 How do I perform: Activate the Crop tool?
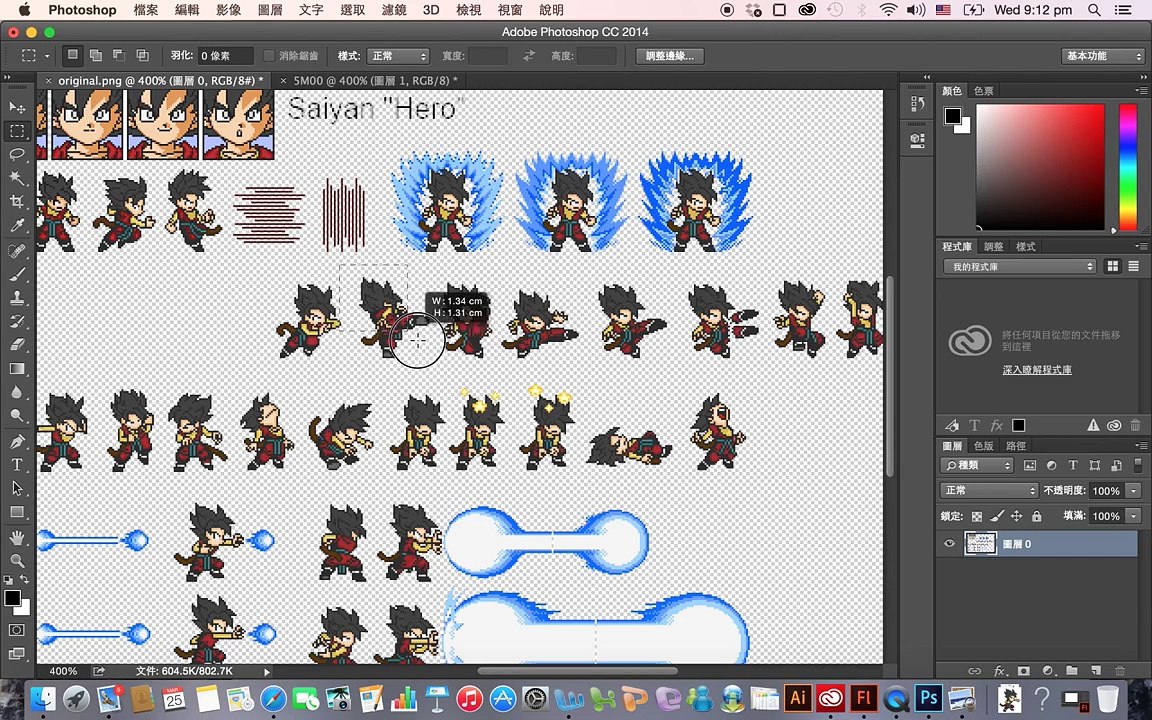pyautogui.click(x=17, y=202)
